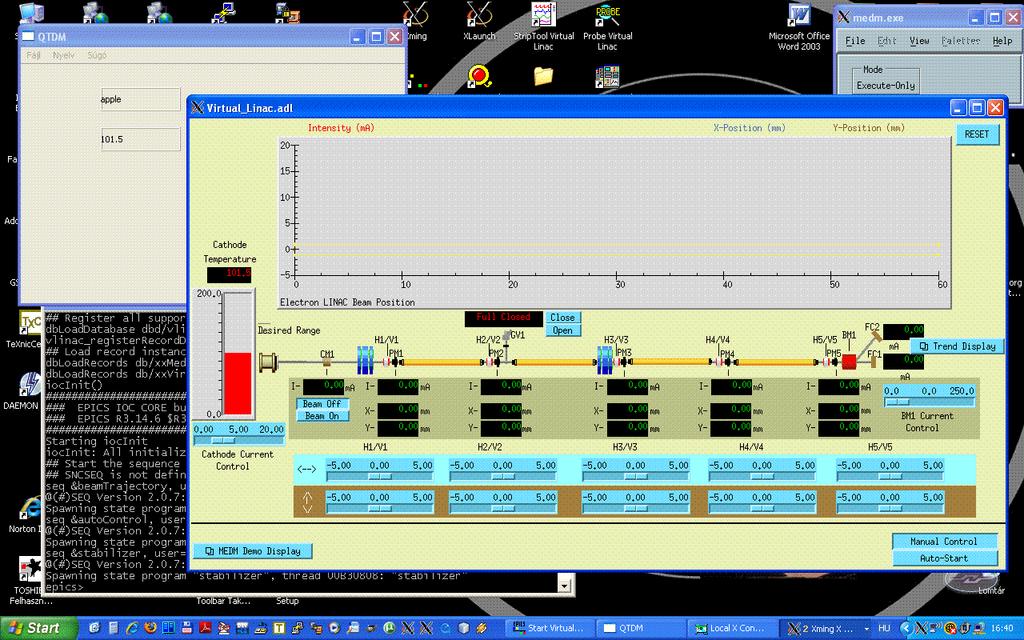Select the CM1 current monitor icon

(x=327, y=362)
